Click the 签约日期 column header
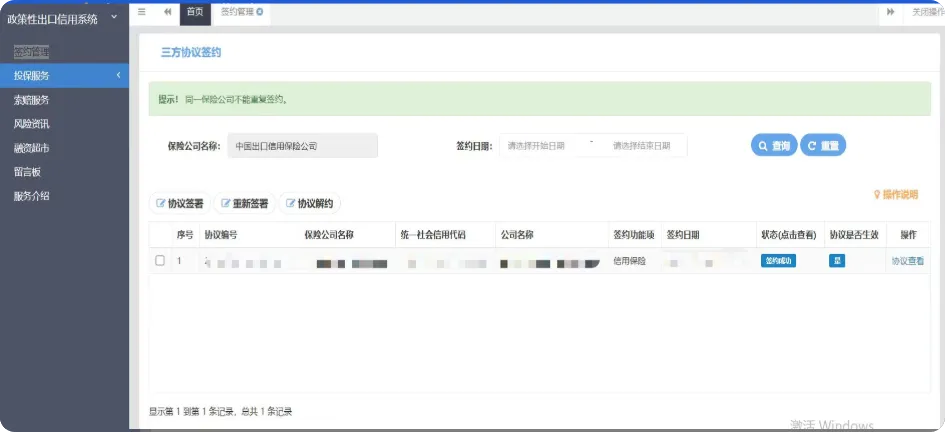 [683, 235]
